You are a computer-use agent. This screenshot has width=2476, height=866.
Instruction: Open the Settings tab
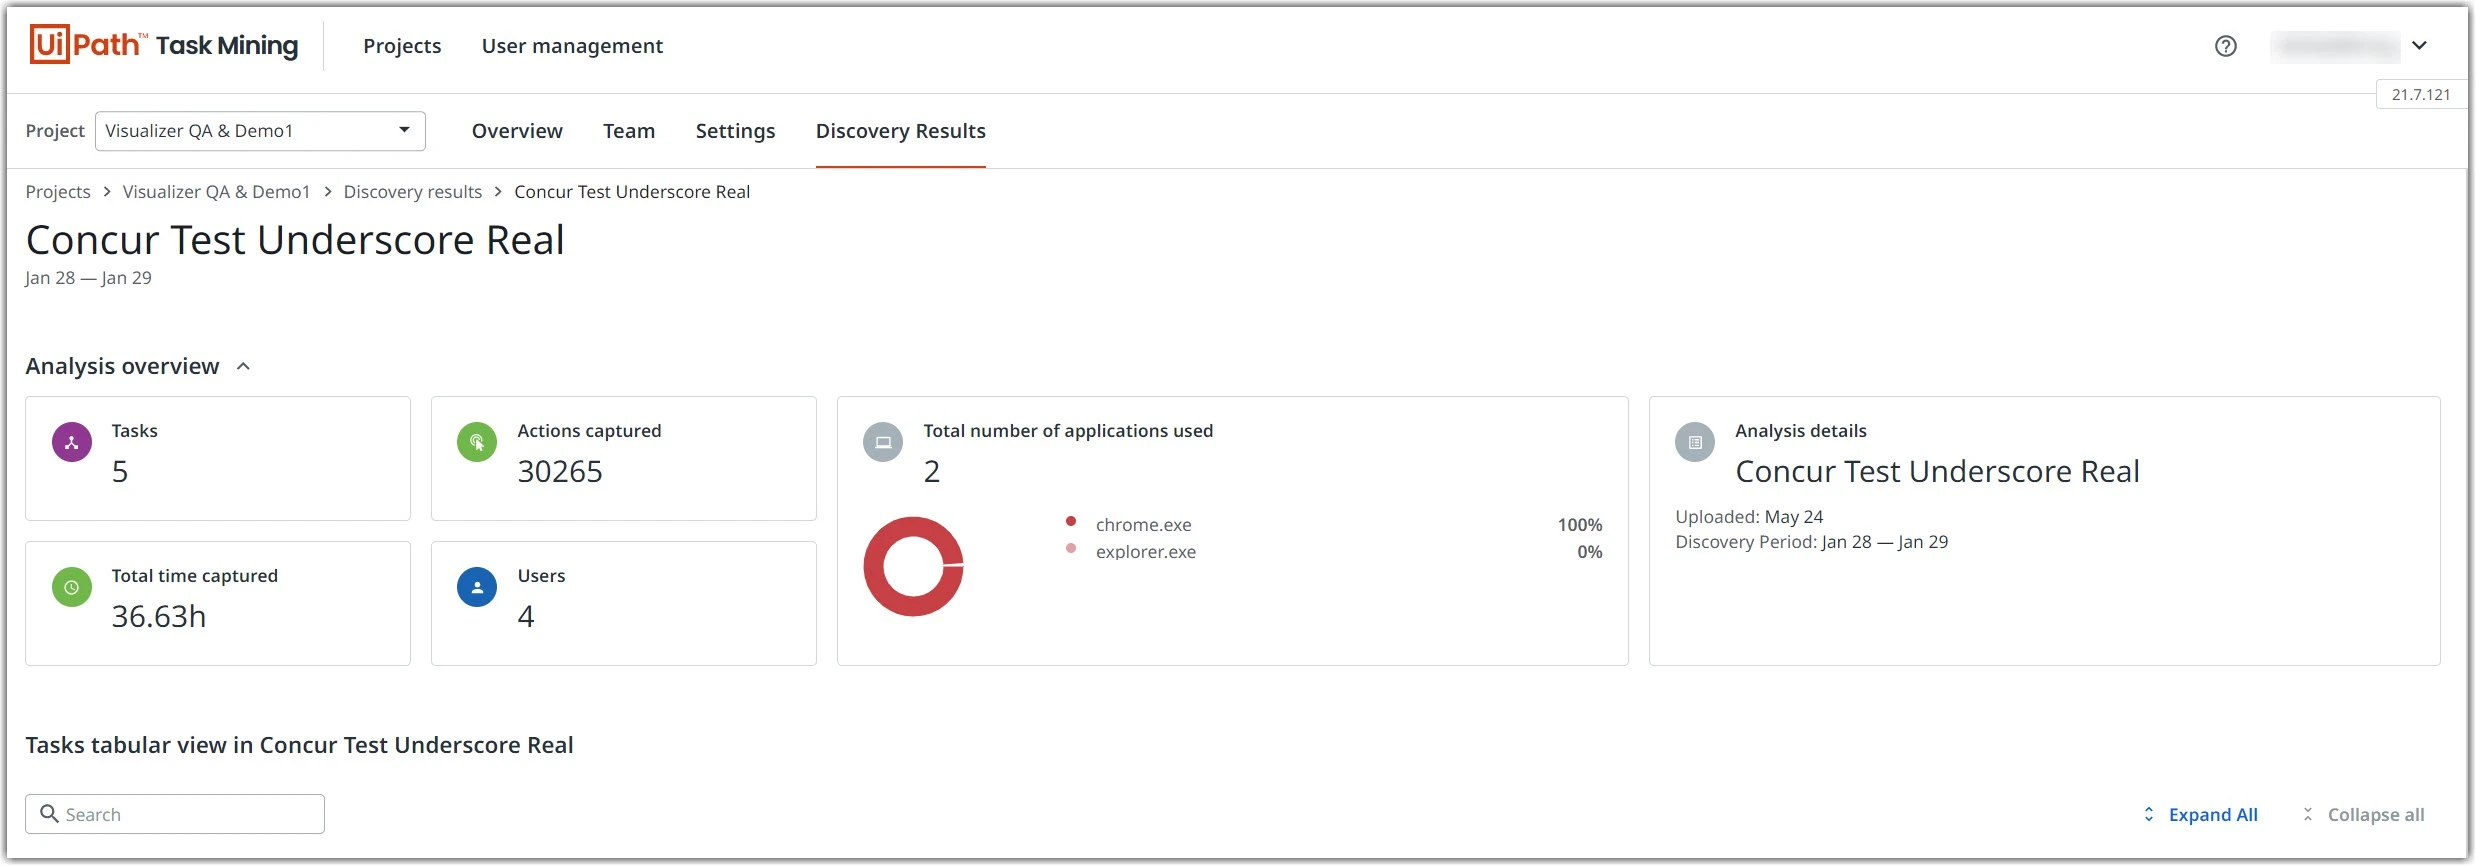[735, 131]
